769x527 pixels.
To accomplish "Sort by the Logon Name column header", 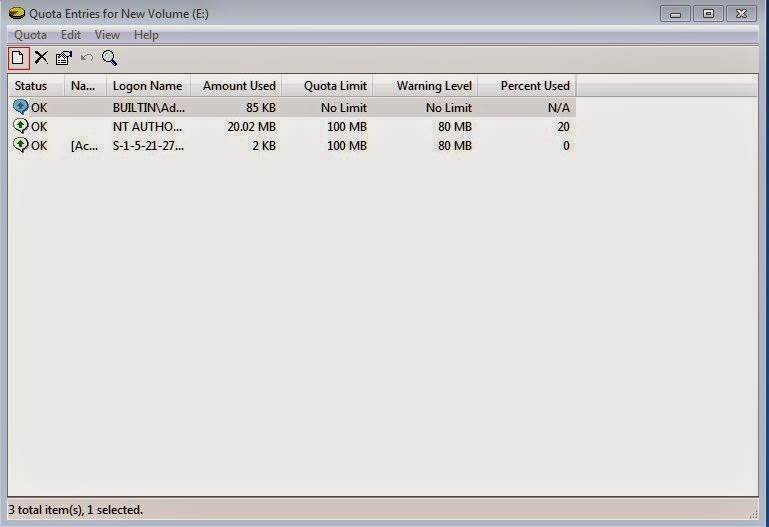I will [148, 86].
